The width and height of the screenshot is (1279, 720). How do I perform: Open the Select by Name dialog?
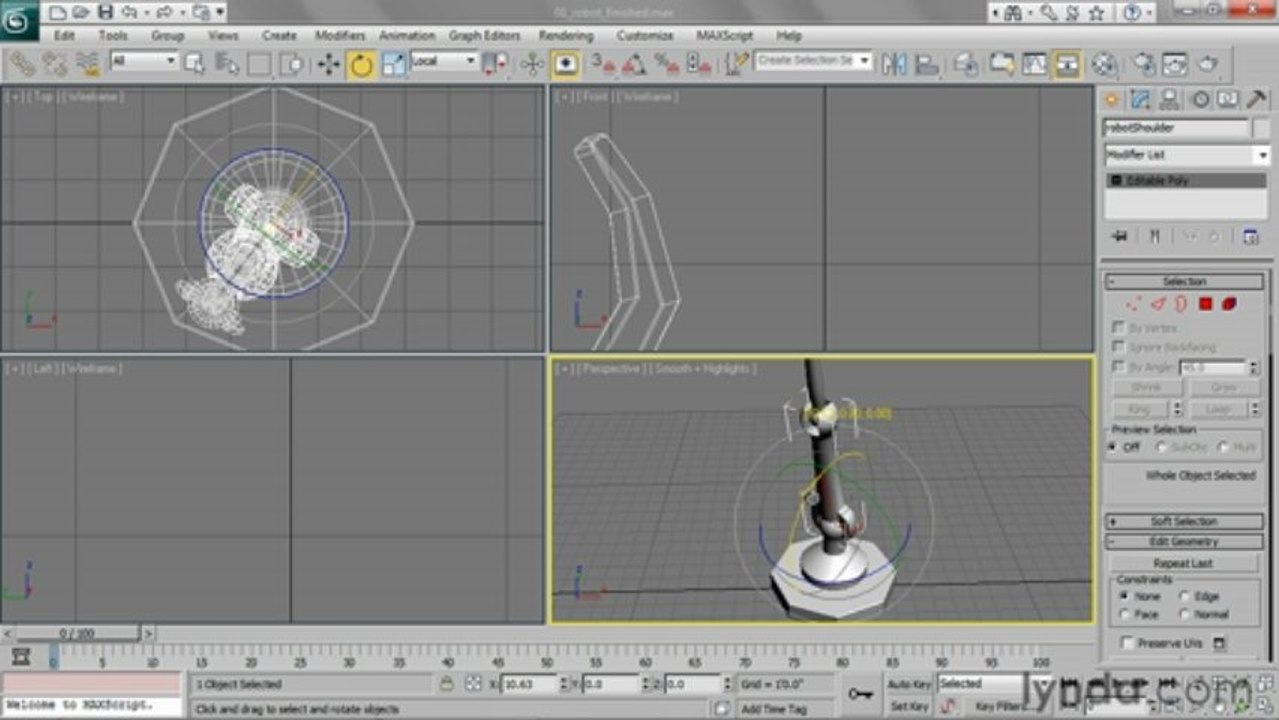coord(227,64)
